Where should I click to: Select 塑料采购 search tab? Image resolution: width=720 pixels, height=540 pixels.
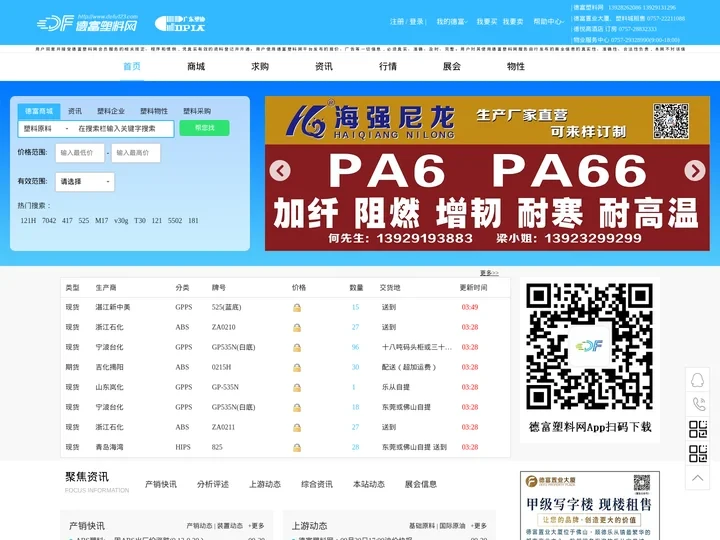coord(197,111)
